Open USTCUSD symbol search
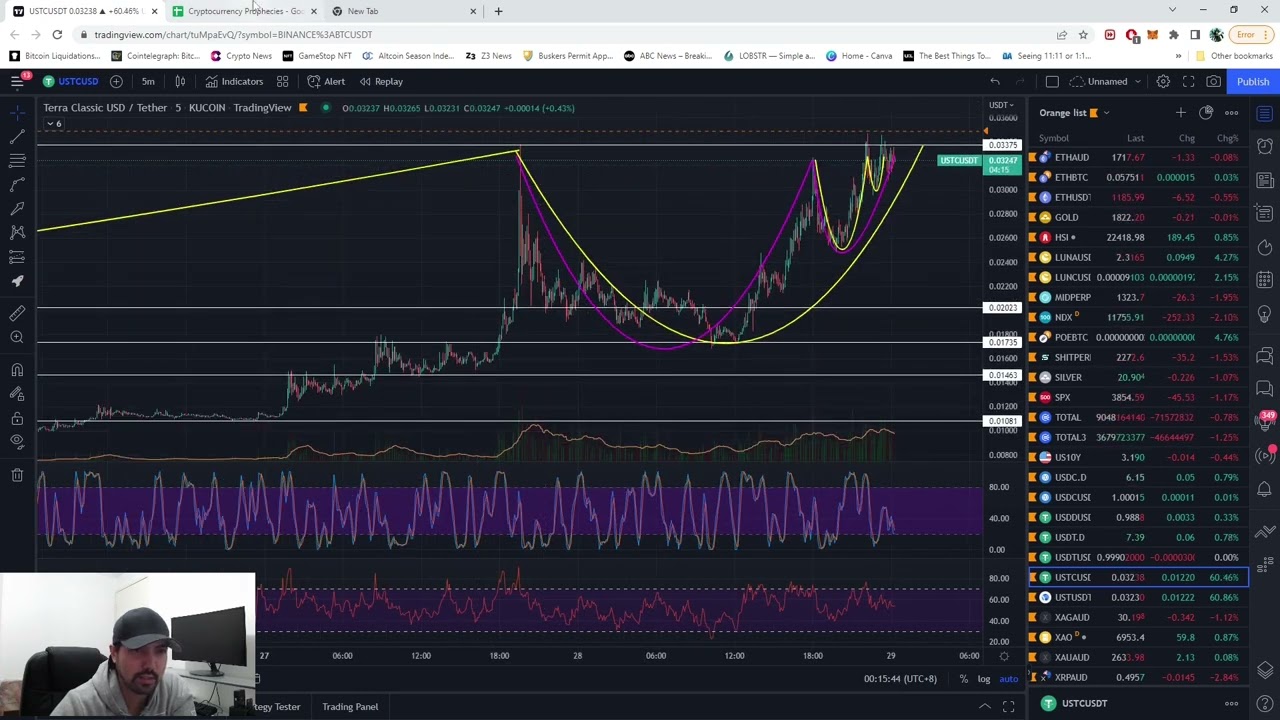Screen dimensions: 1280x720 pos(70,81)
